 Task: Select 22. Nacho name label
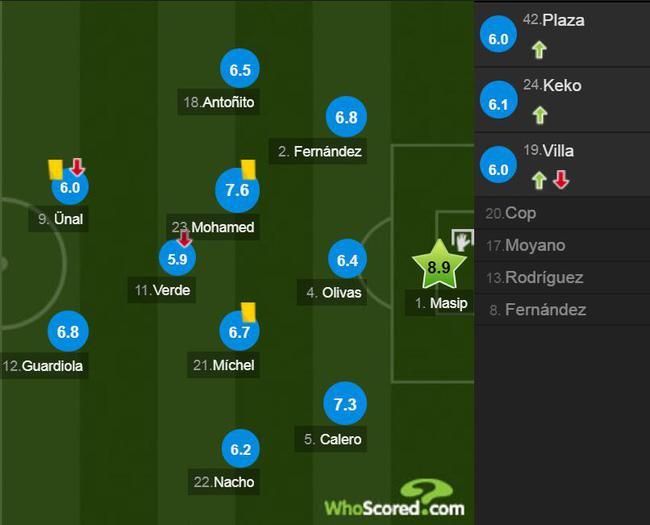click(x=224, y=482)
